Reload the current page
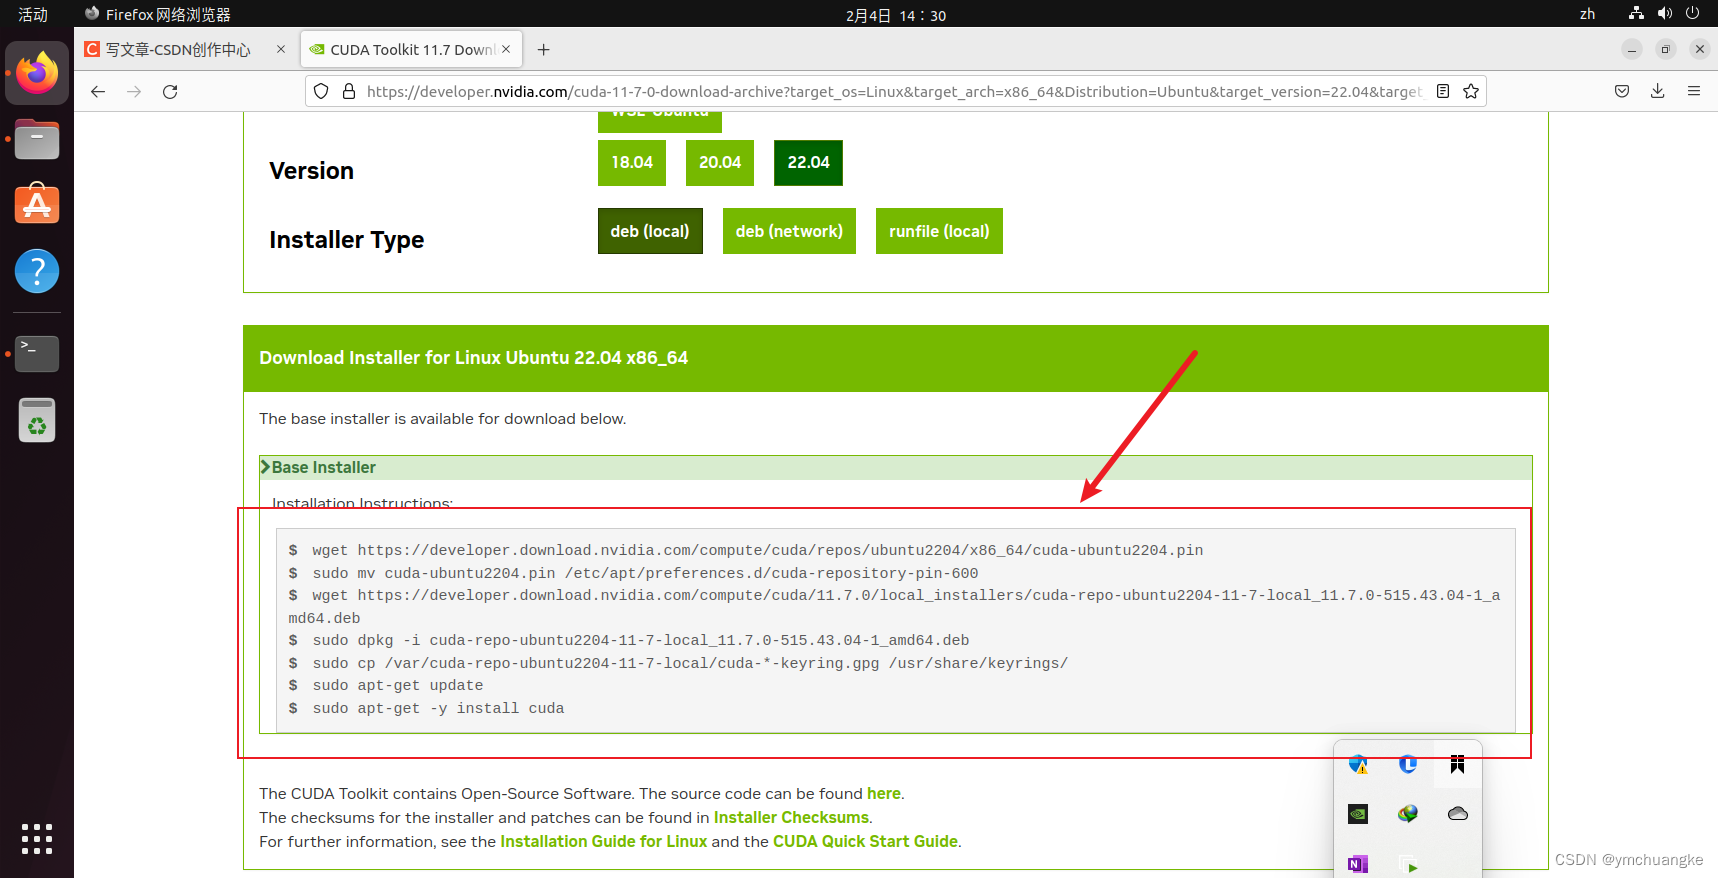Screen dimensions: 1718x878 (x=170, y=91)
